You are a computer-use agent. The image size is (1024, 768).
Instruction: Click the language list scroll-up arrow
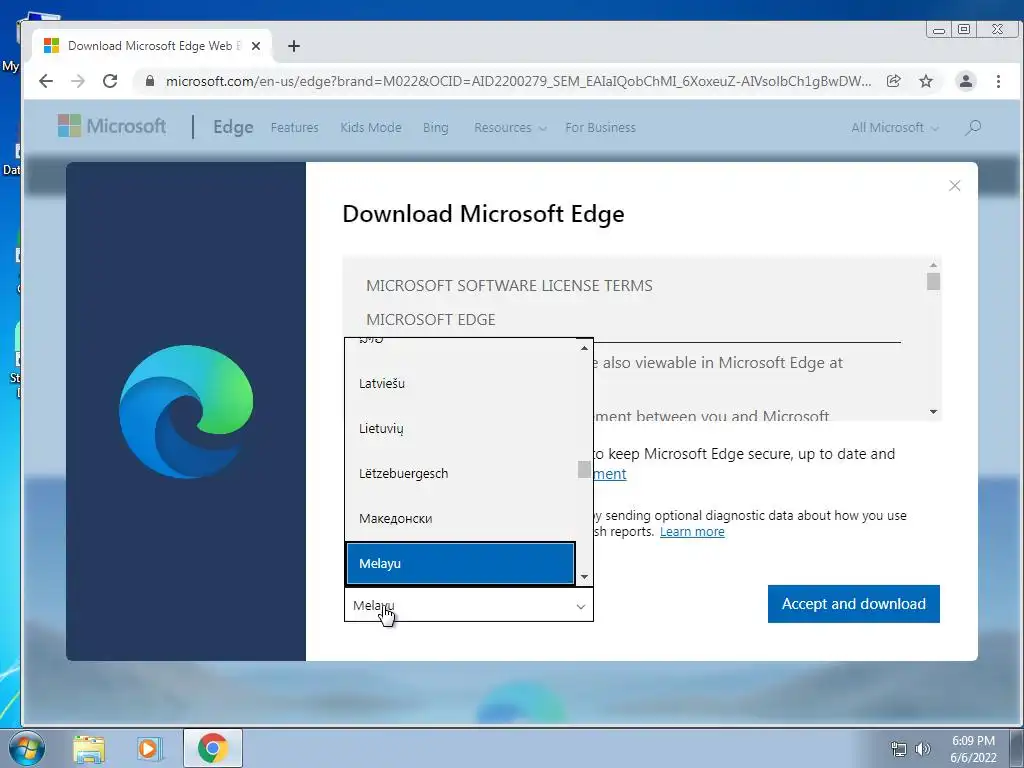[x=584, y=348]
